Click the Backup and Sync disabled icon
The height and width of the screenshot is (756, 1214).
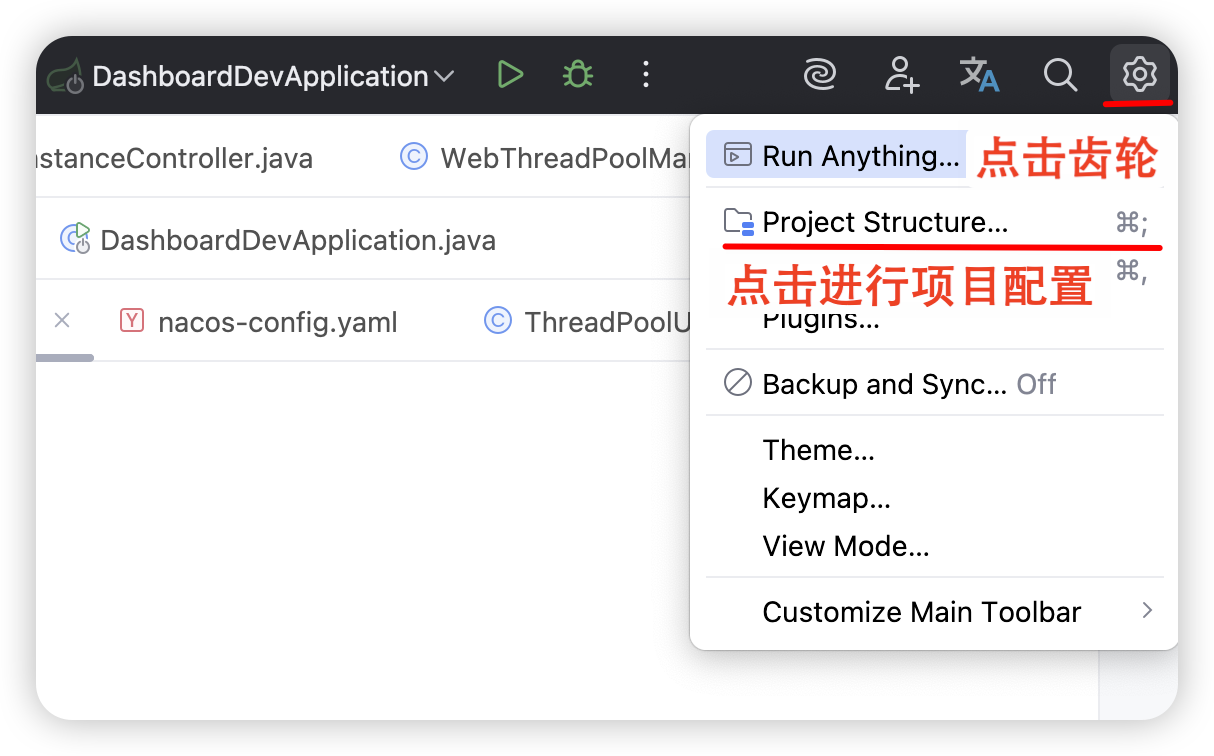[737, 383]
